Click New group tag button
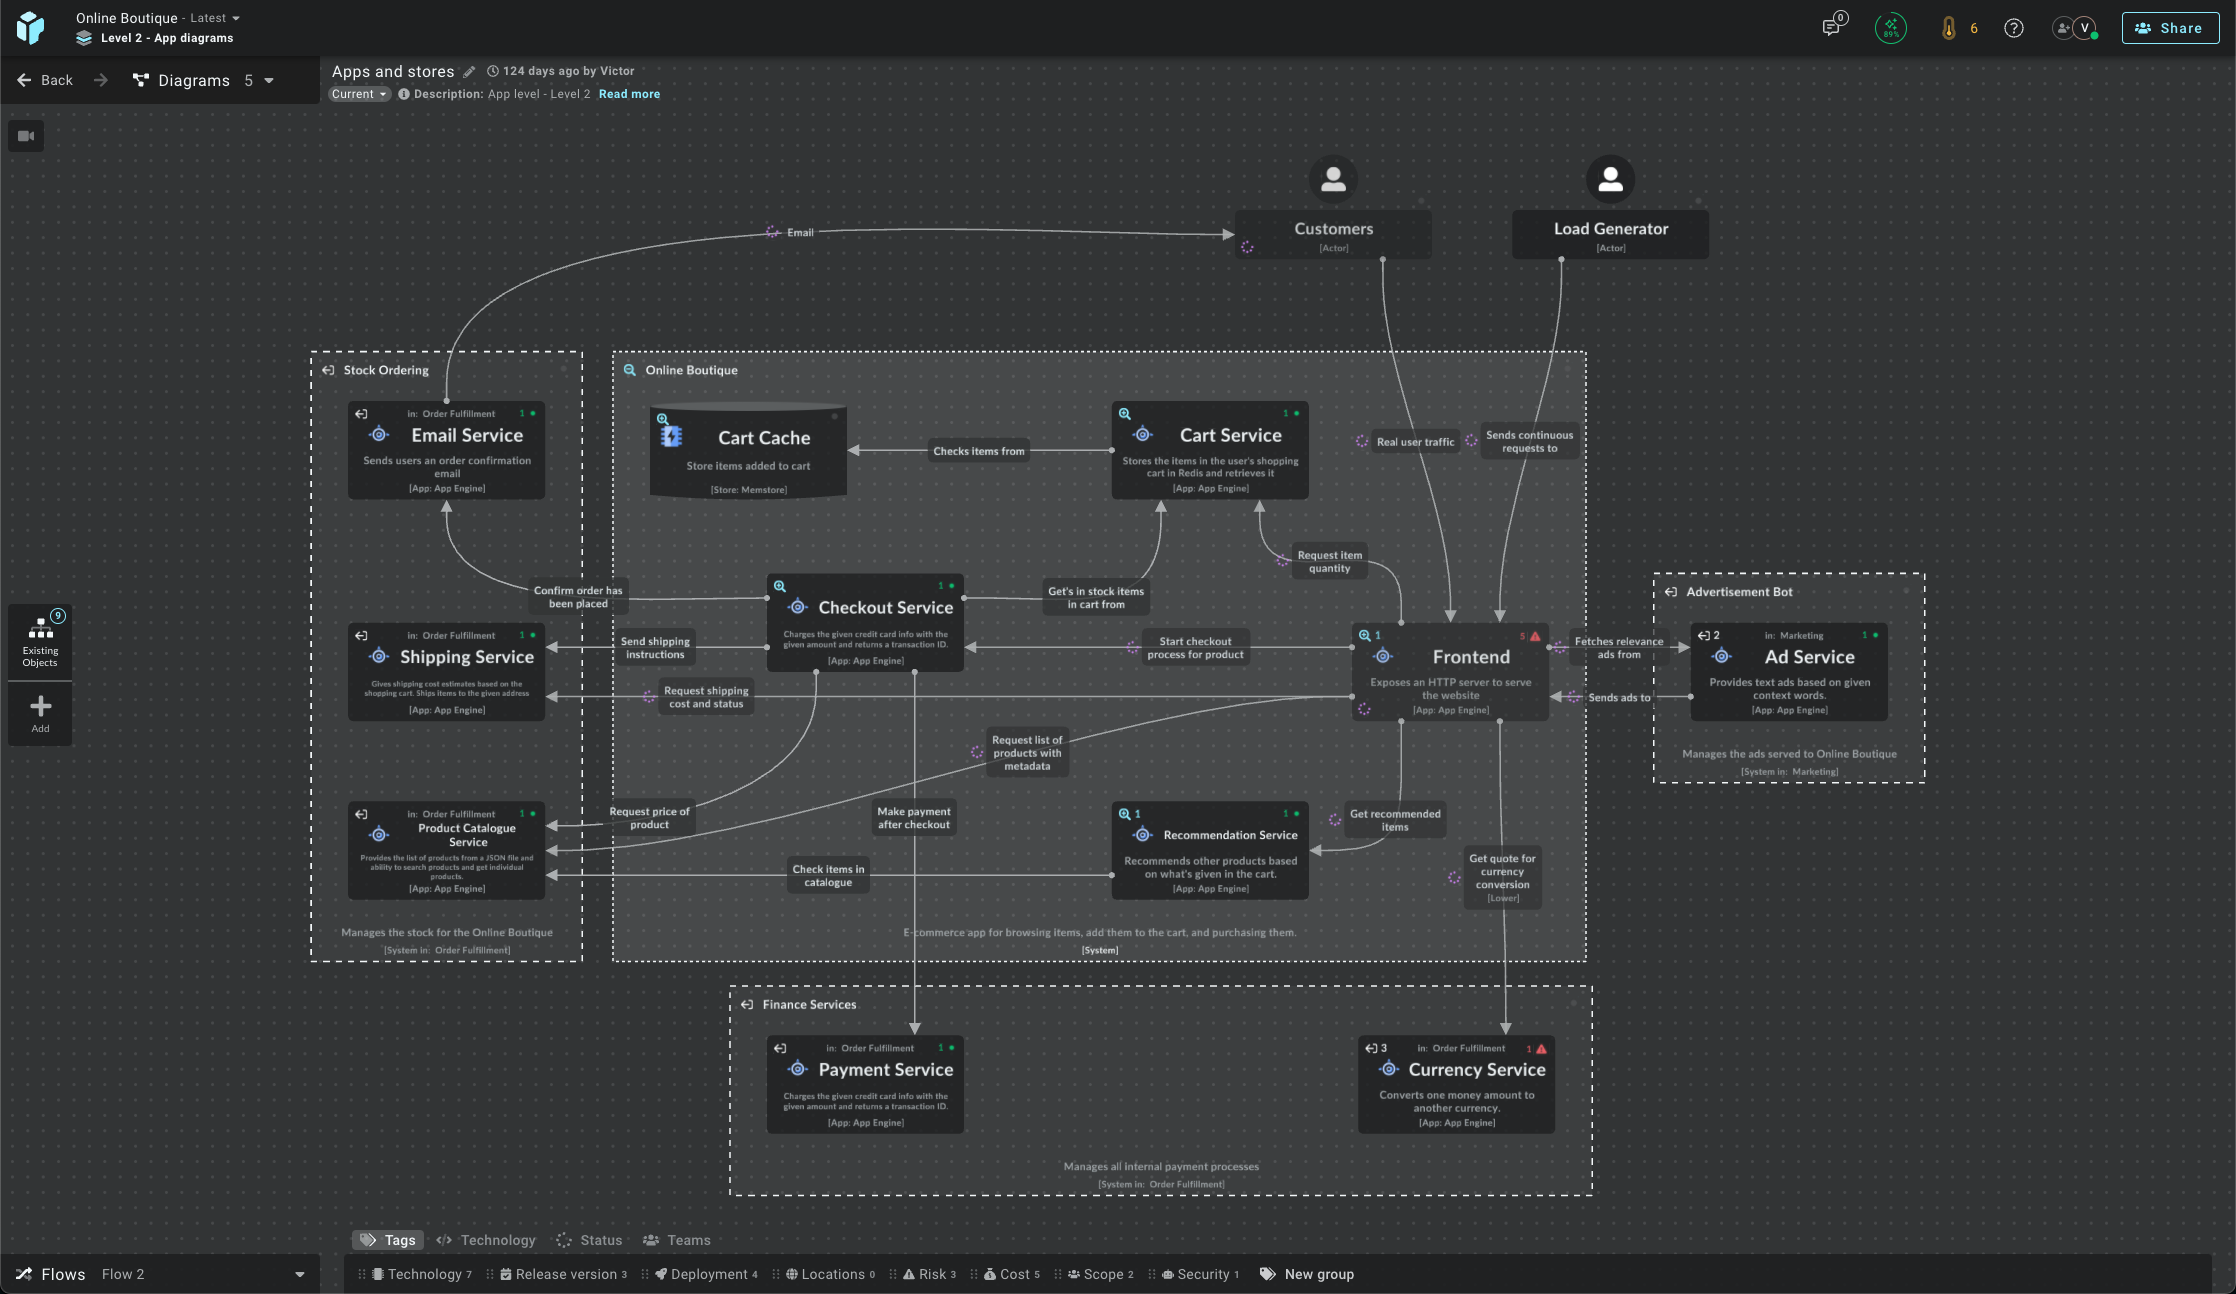Screen dimensions: 2236x1294 (x=1307, y=1274)
